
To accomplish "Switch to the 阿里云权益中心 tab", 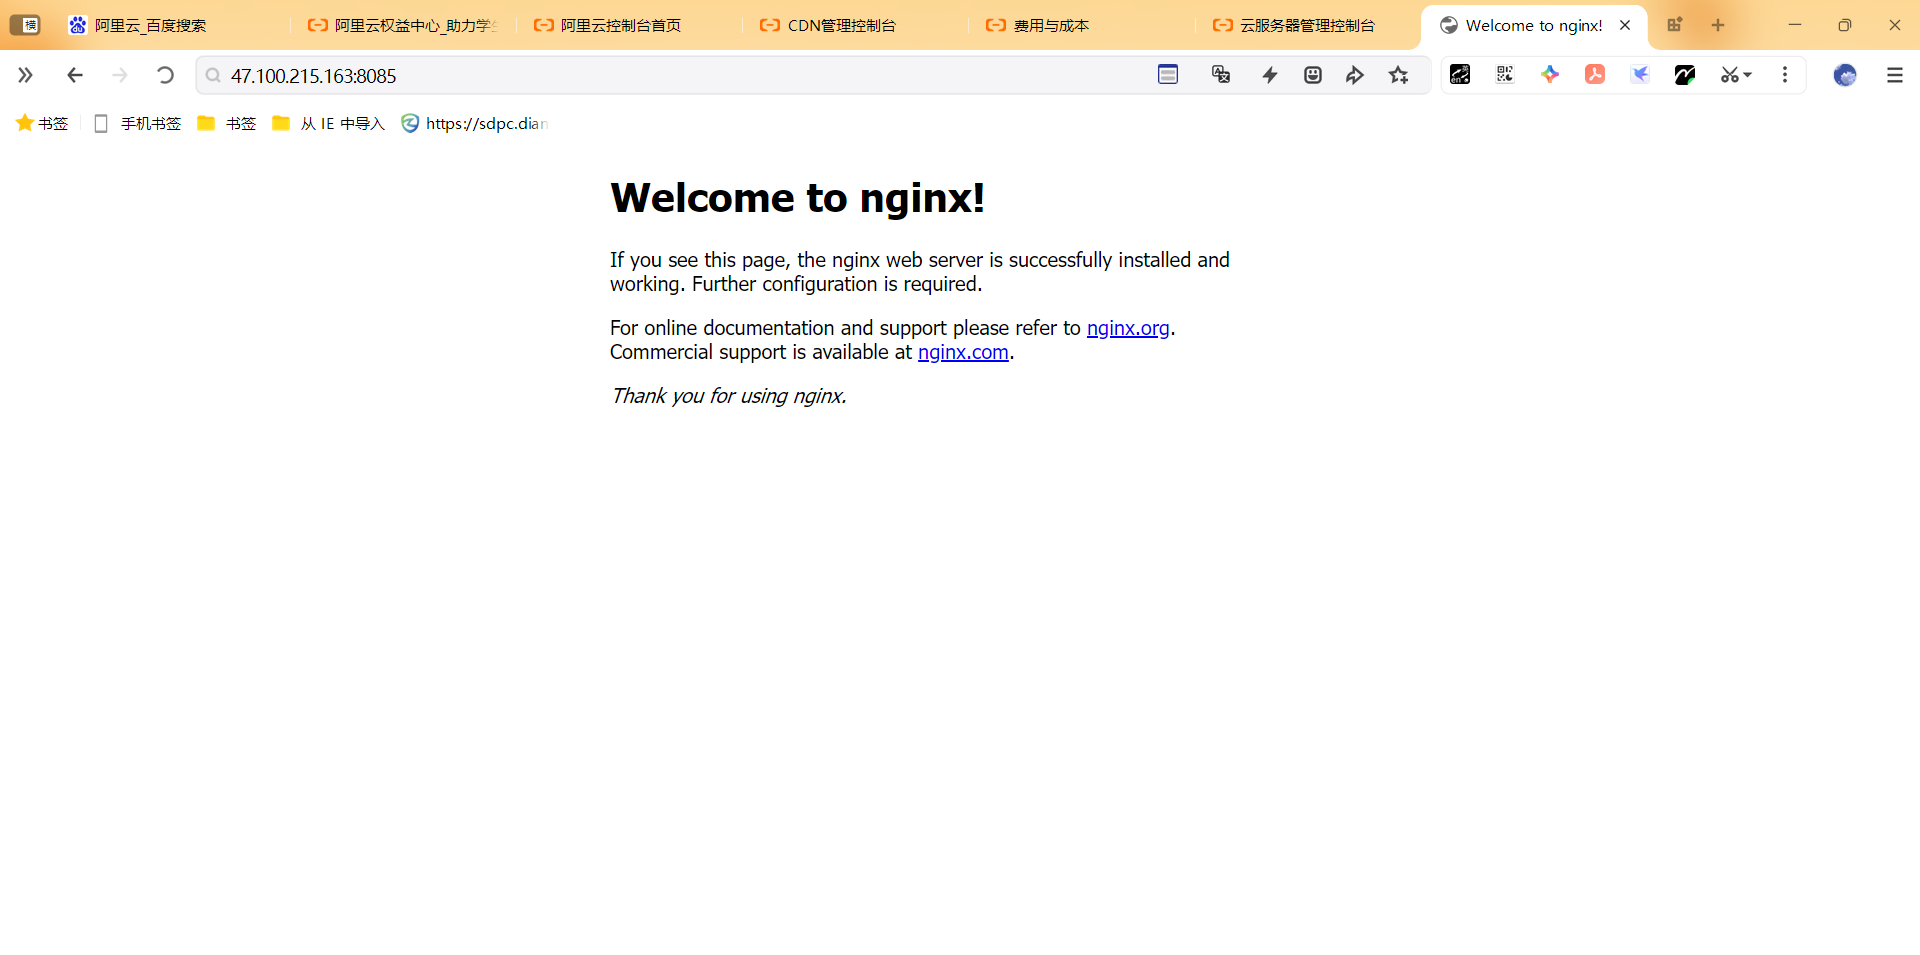I will (403, 25).
